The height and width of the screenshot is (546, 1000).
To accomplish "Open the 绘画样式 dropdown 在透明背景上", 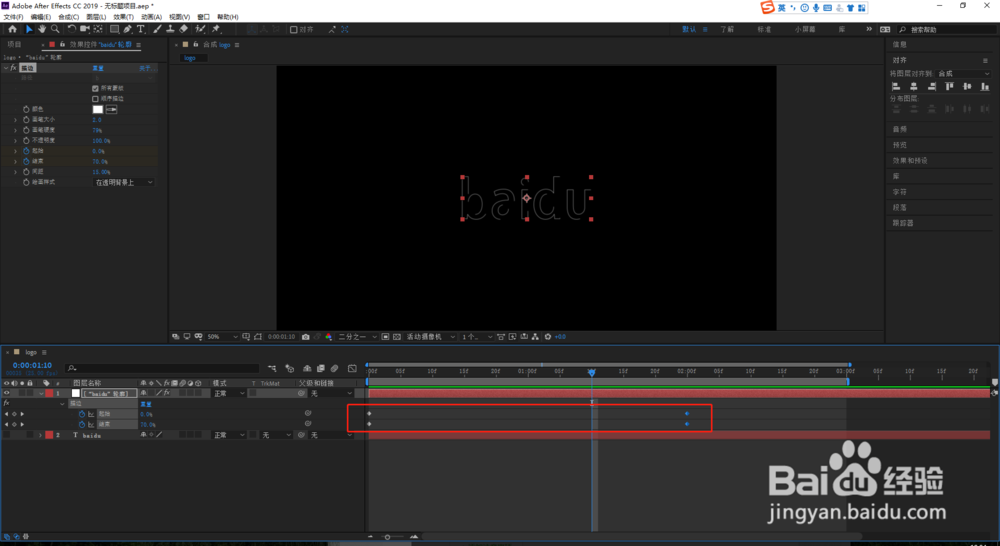I will [124, 182].
